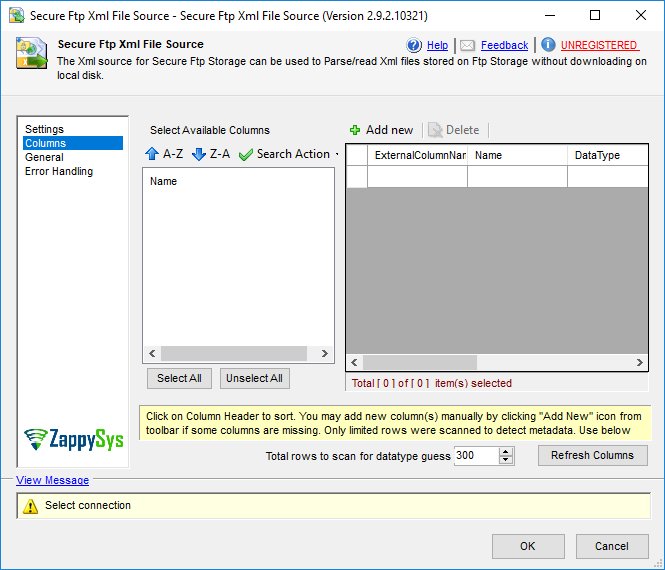Screen dimensions: 665x570
Task: Click the Secure Ftp Xml File Source heading
Action: (x=131, y=44)
